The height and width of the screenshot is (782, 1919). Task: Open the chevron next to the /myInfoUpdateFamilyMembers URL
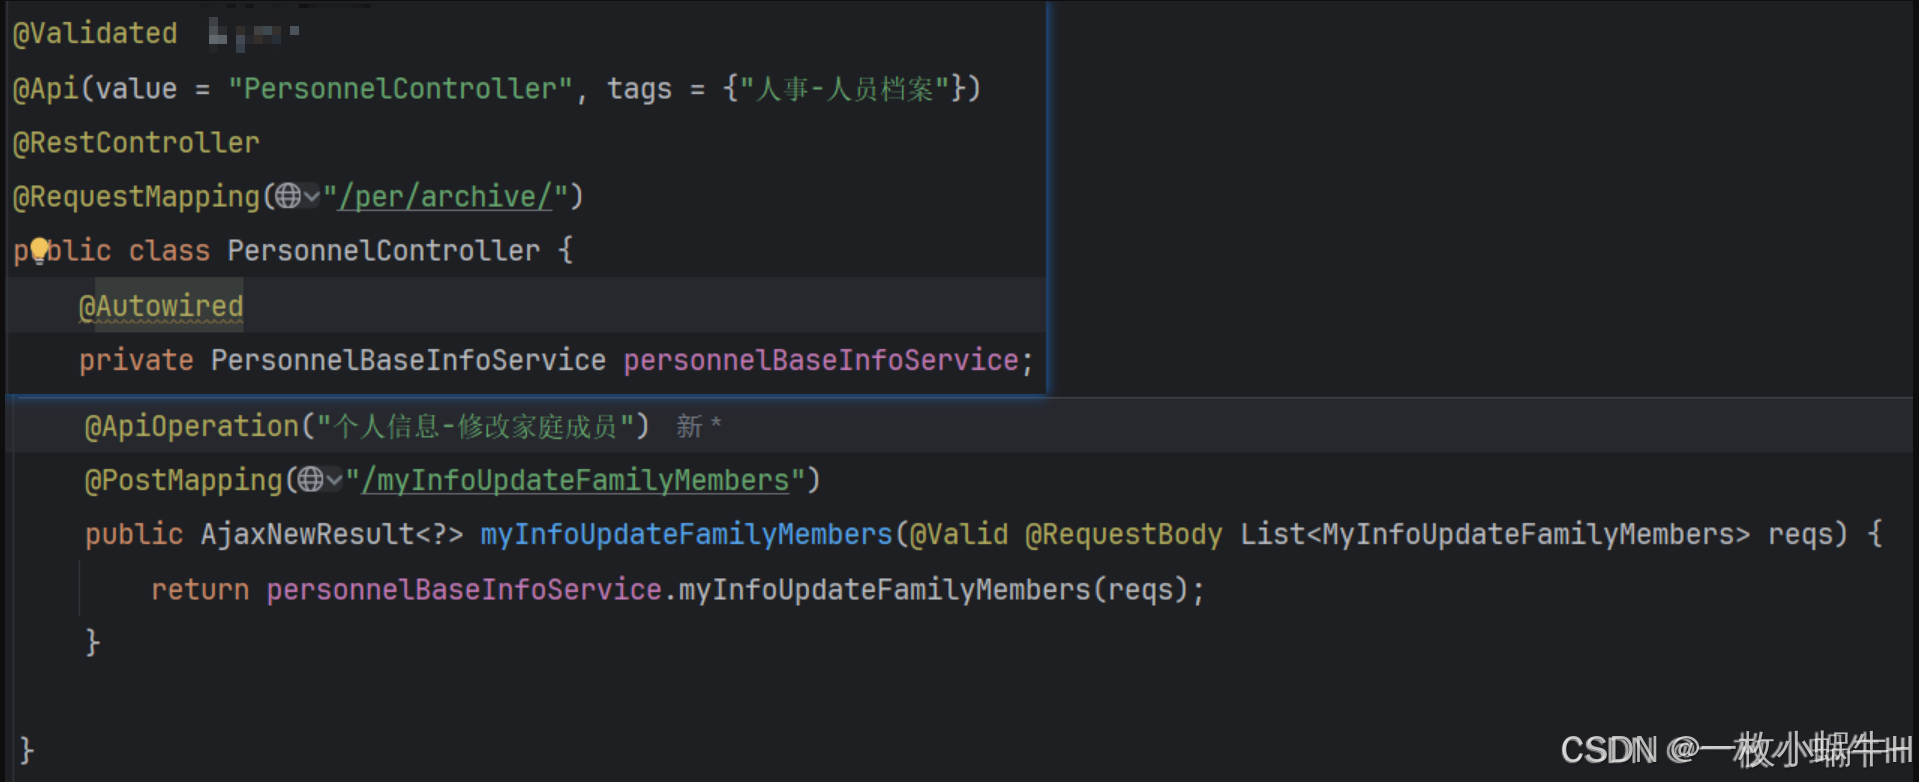334,481
